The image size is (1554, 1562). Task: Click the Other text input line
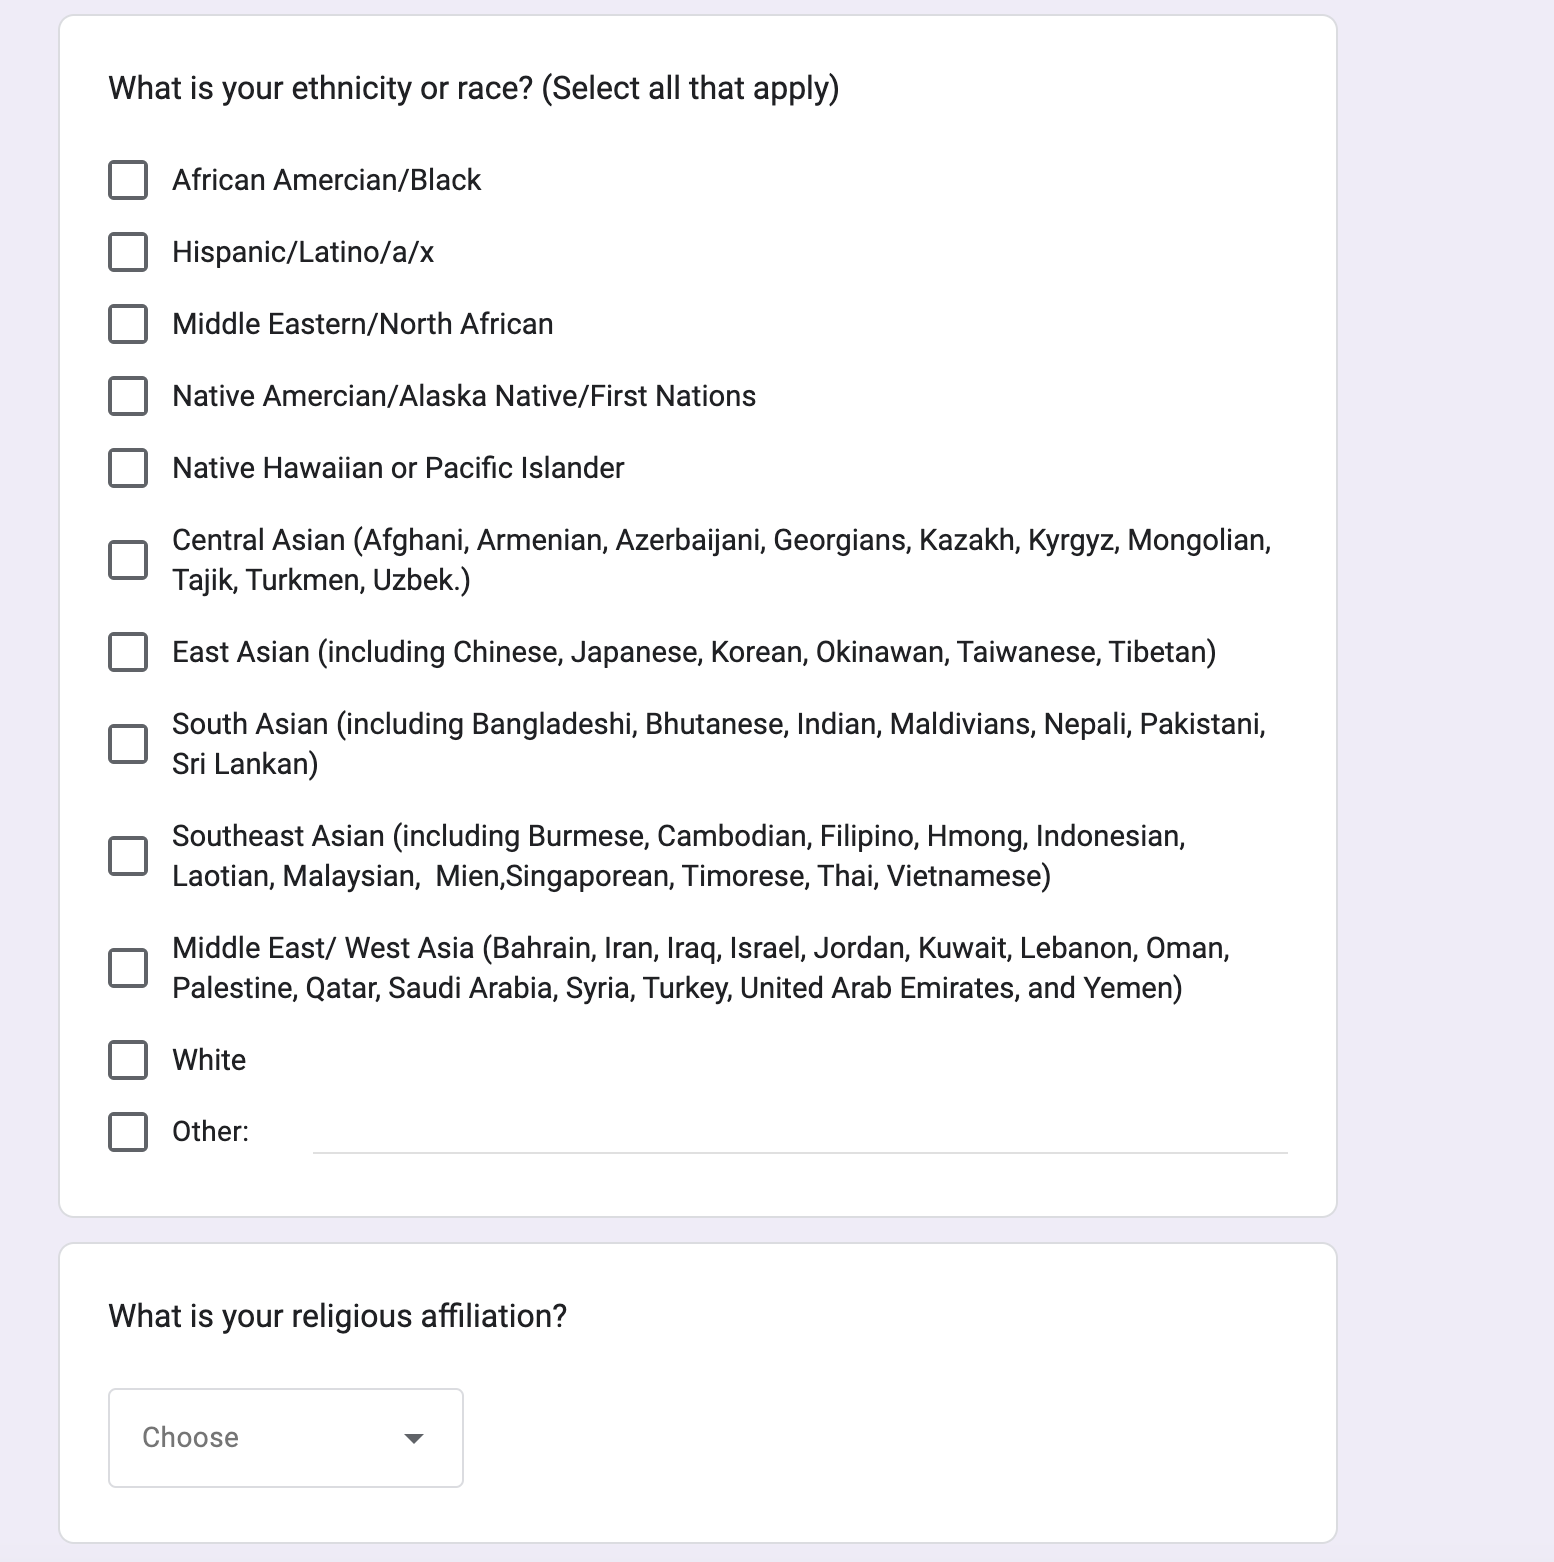click(799, 1134)
